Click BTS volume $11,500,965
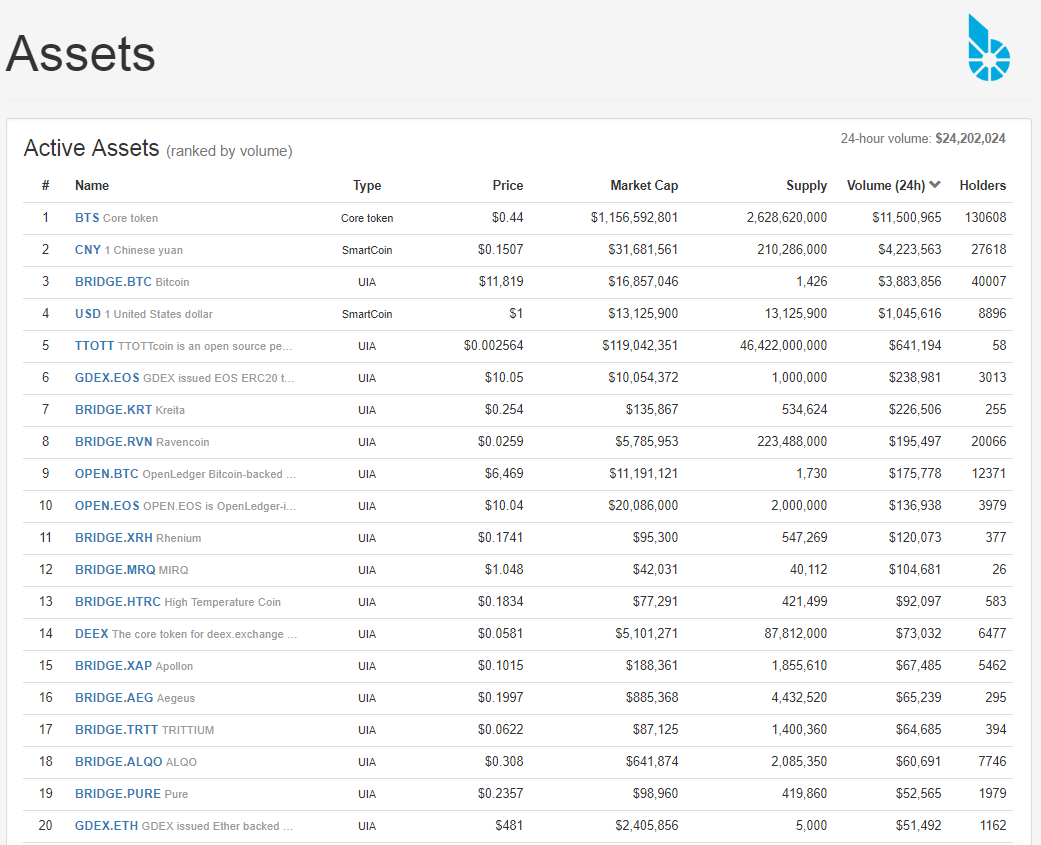The width and height of the screenshot is (1041, 845). click(906, 218)
